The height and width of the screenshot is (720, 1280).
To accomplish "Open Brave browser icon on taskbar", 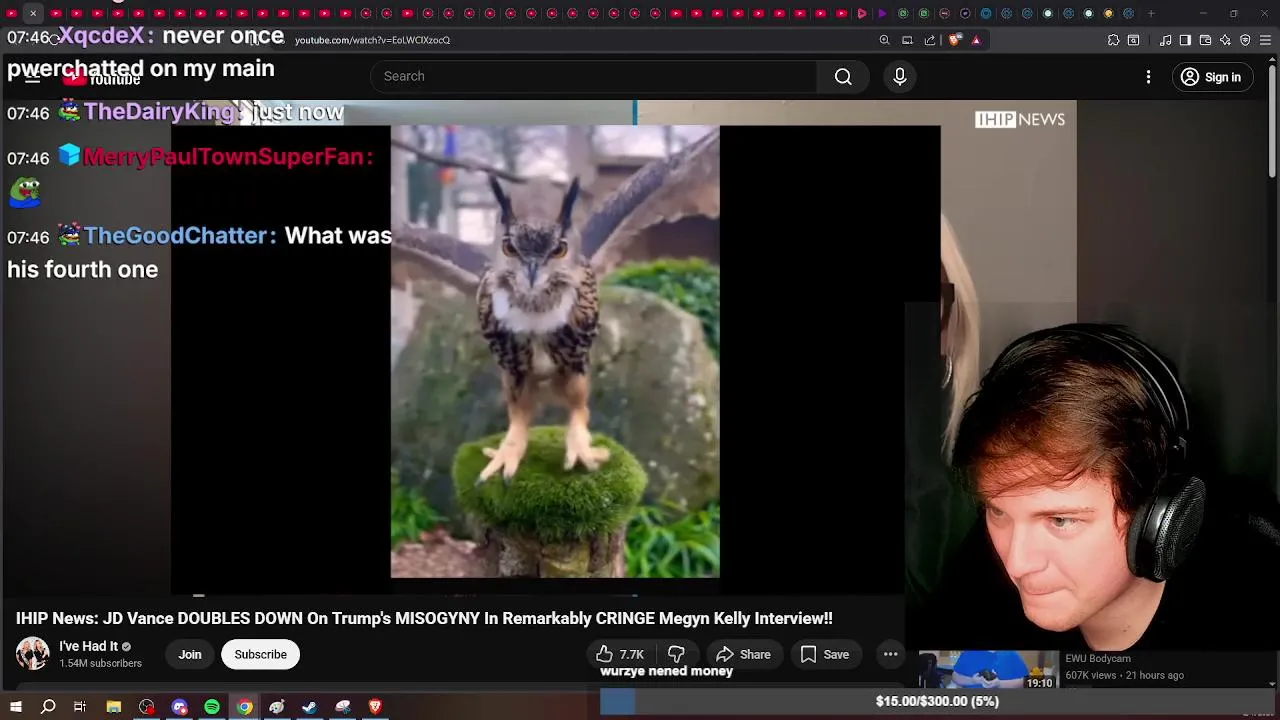I will click(375, 707).
